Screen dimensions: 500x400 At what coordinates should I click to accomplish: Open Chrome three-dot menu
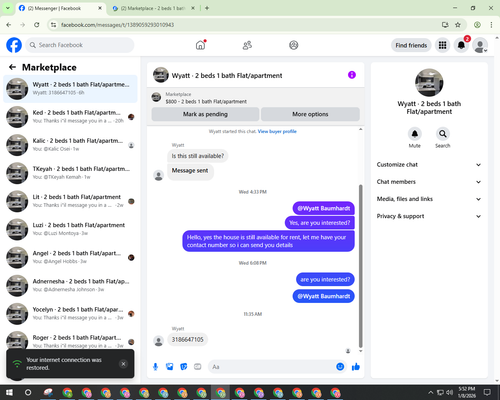491,25
